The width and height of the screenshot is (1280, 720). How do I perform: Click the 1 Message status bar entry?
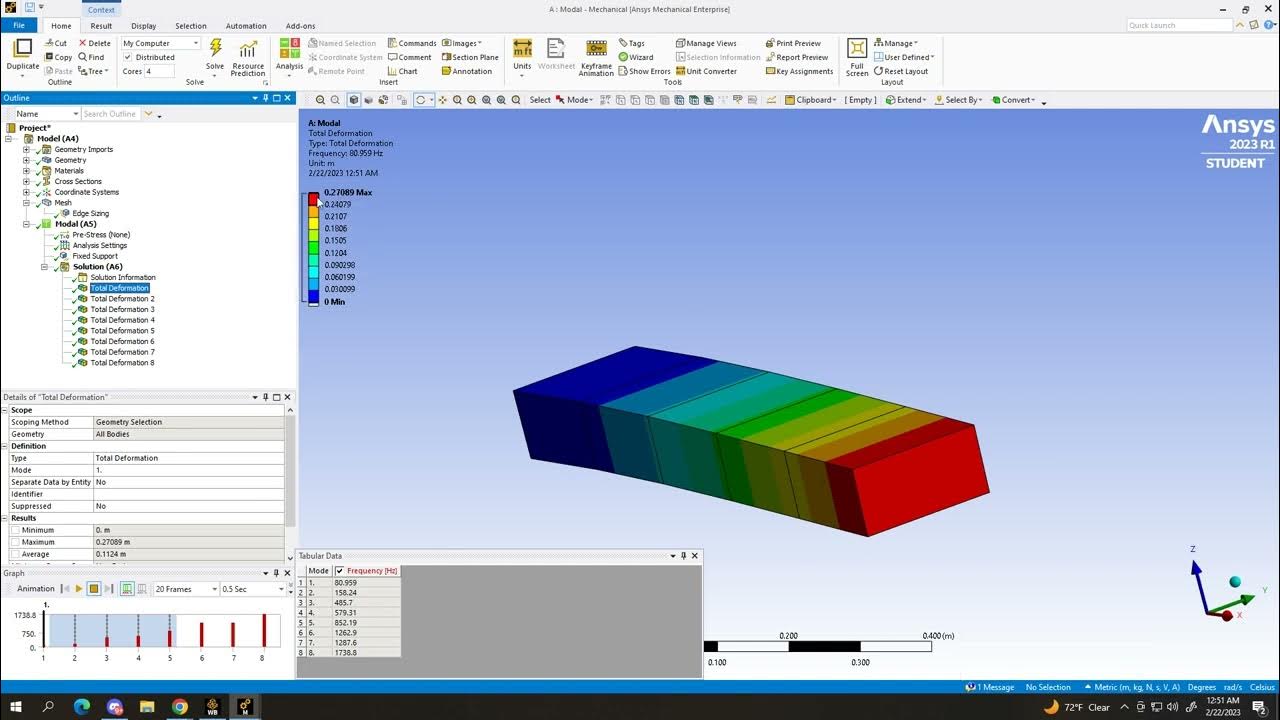tap(990, 687)
